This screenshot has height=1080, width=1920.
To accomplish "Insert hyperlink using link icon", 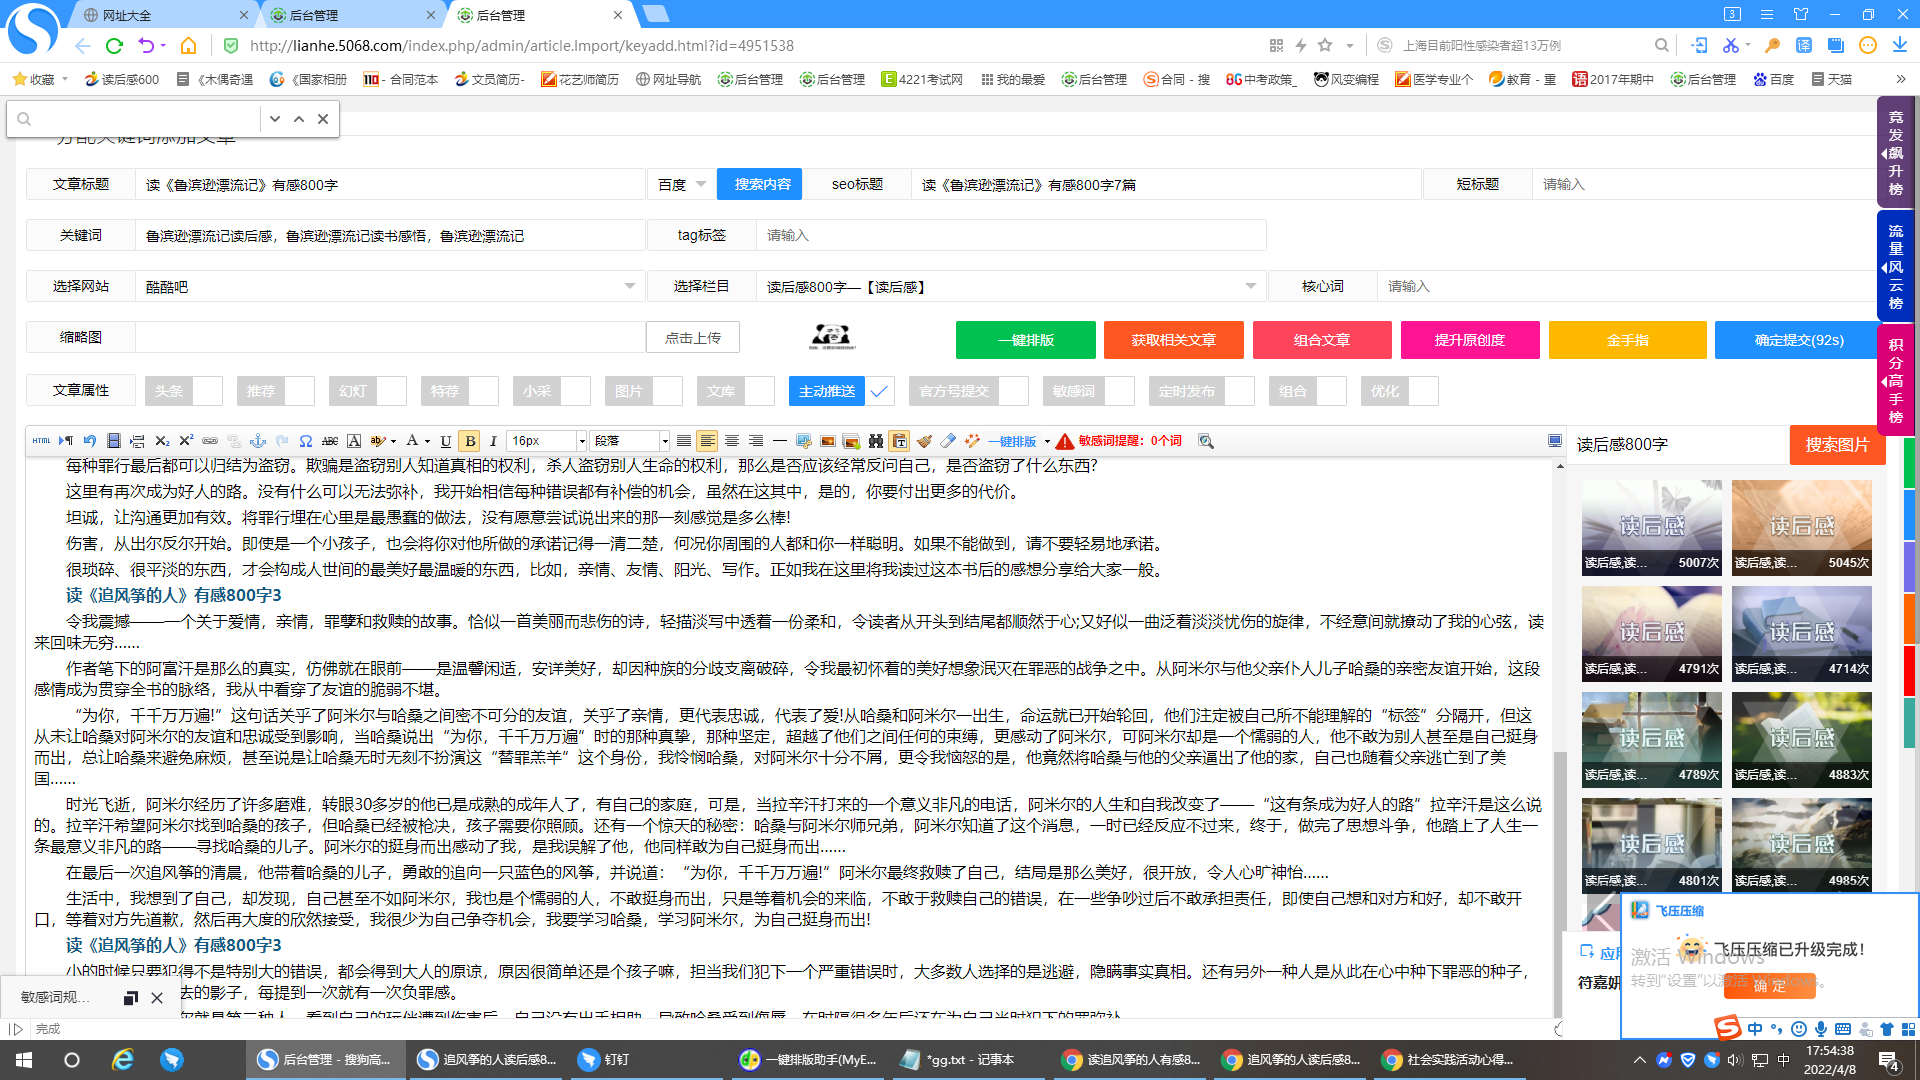I will (210, 441).
